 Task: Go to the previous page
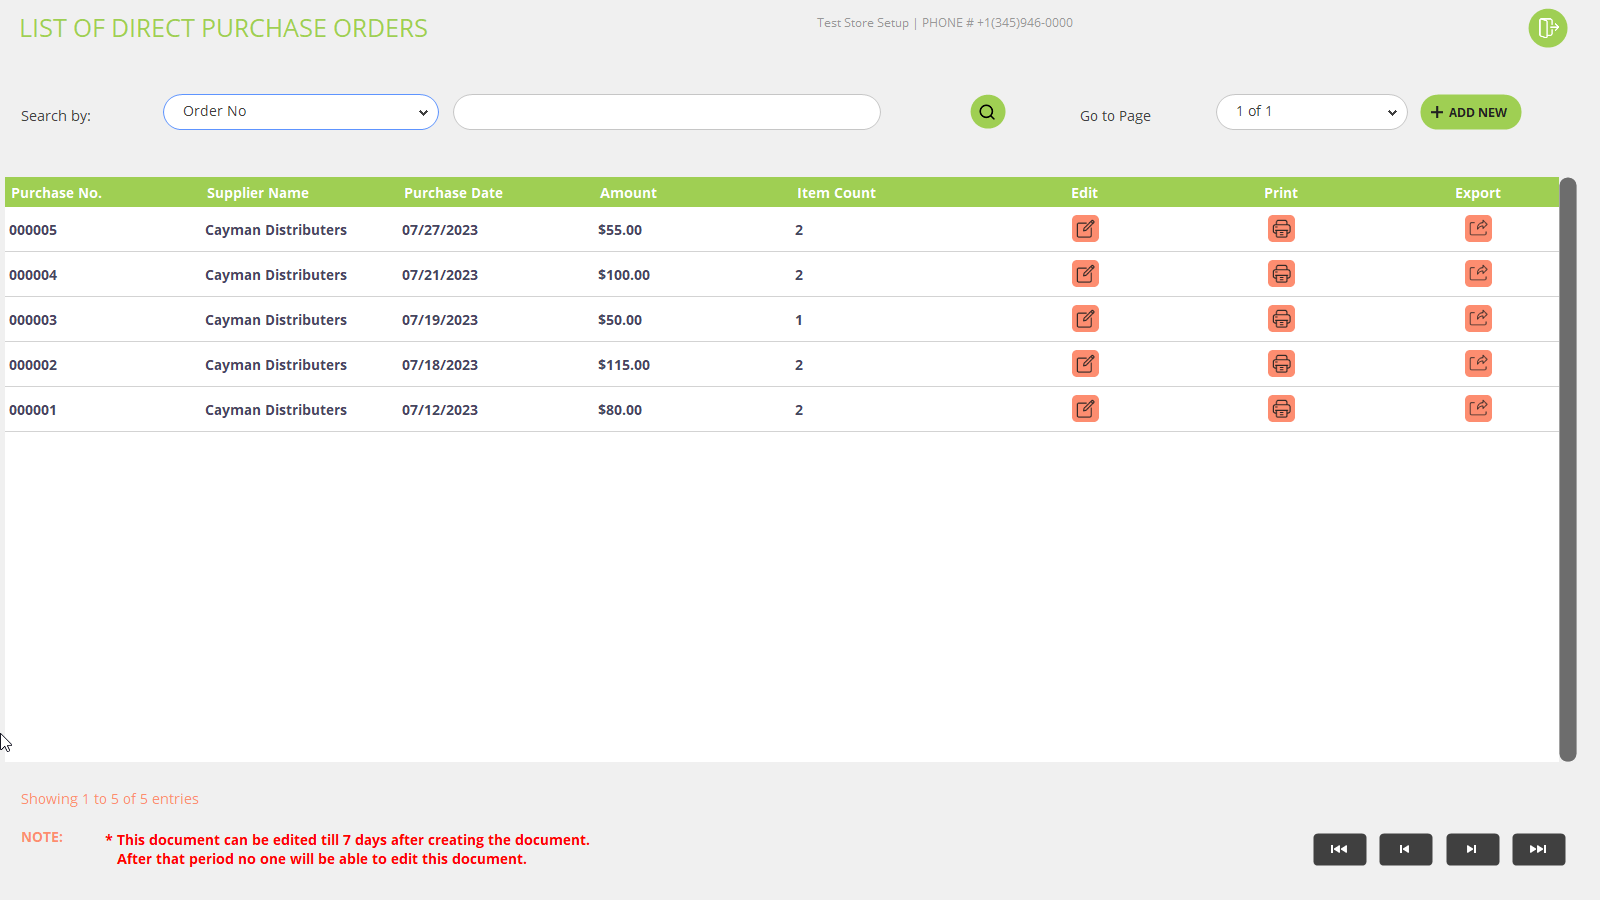(1405, 849)
